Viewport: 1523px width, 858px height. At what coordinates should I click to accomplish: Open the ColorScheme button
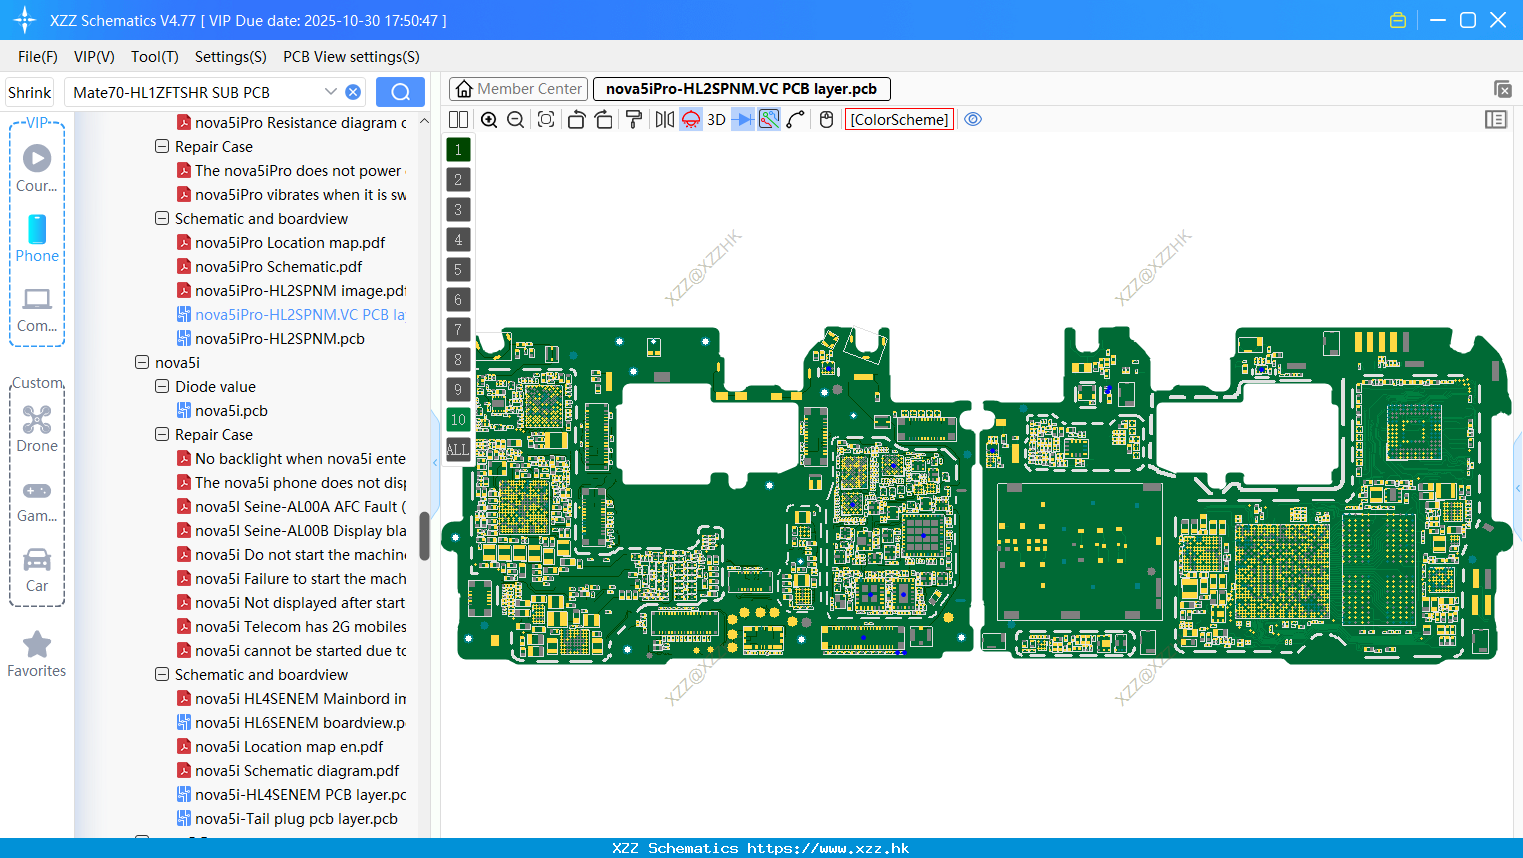[899, 120]
